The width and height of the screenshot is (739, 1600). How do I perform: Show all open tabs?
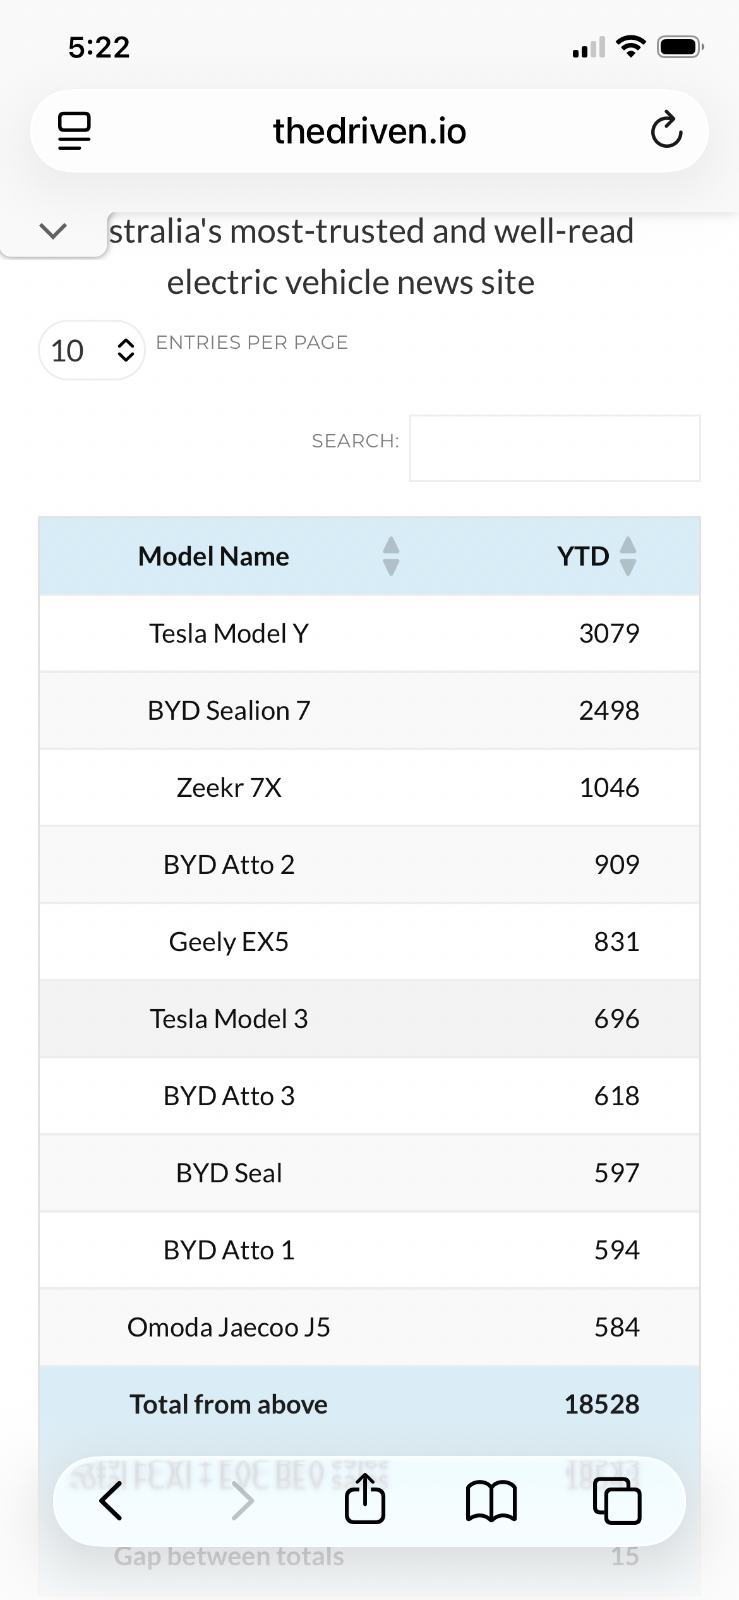pyautogui.click(x=617, y=1501)
